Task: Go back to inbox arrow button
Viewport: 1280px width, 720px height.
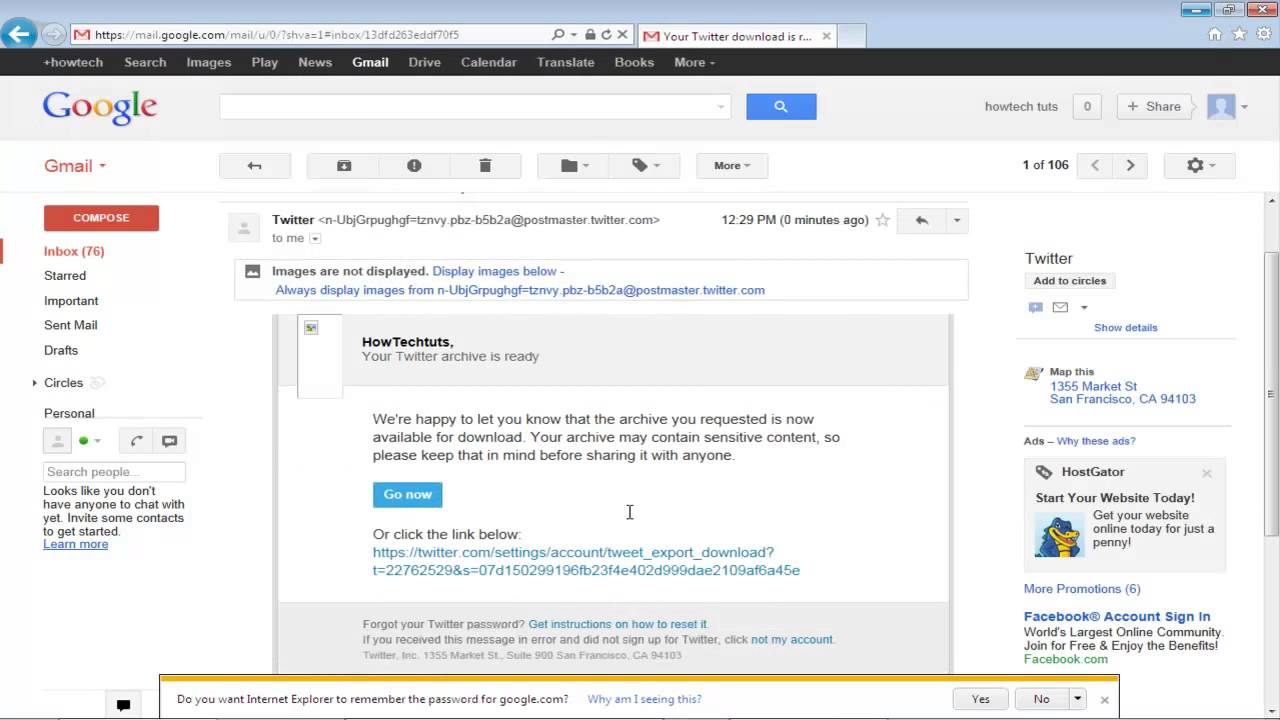Action: click(x=255, y=166)
